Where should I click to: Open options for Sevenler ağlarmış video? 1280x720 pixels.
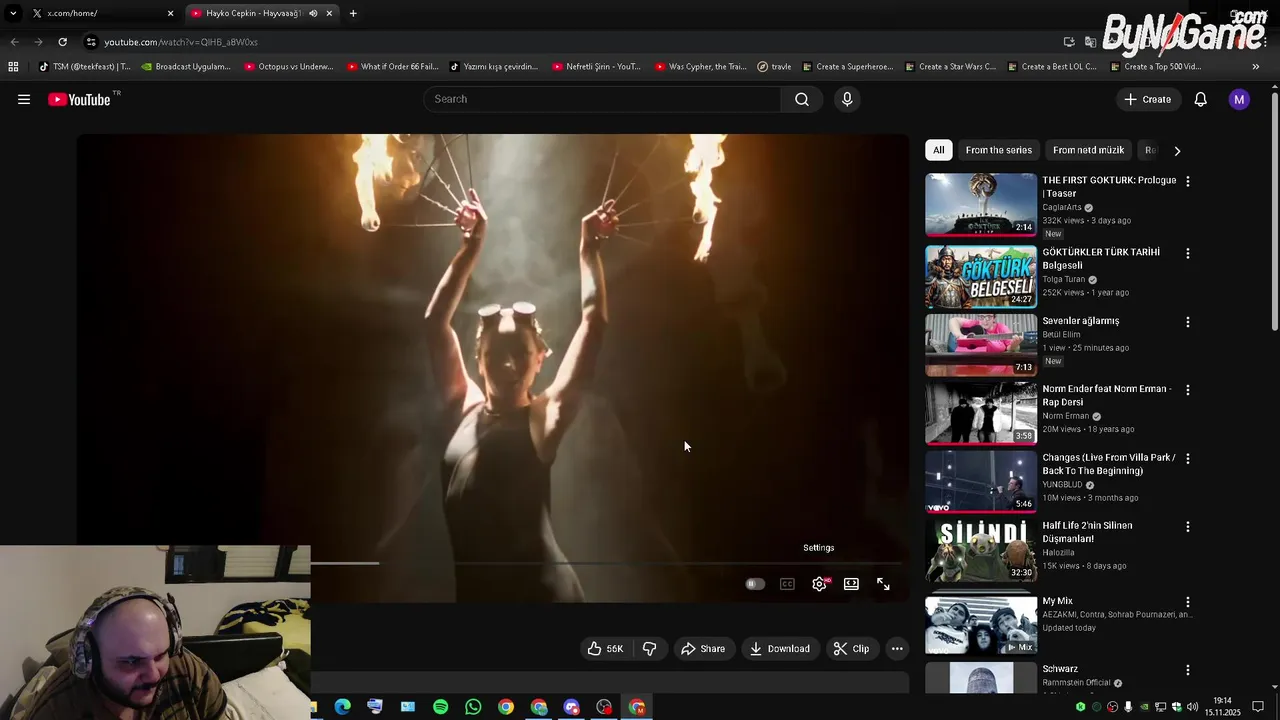1187,322
